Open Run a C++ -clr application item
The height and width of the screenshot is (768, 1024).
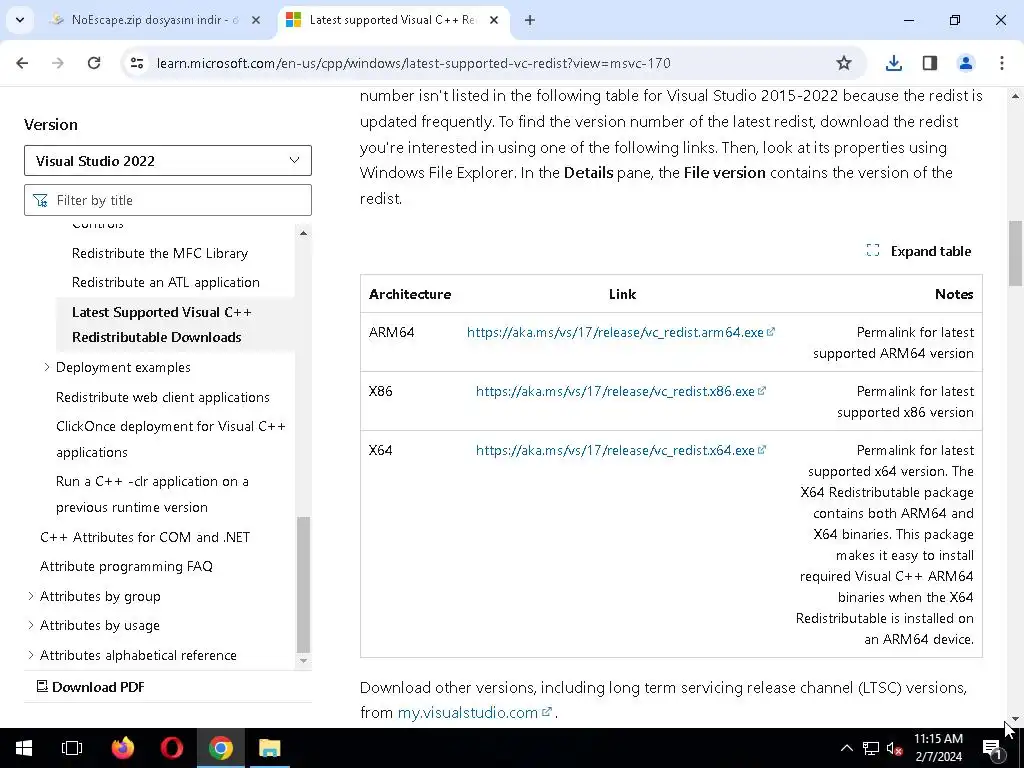(x=152, y=494)
